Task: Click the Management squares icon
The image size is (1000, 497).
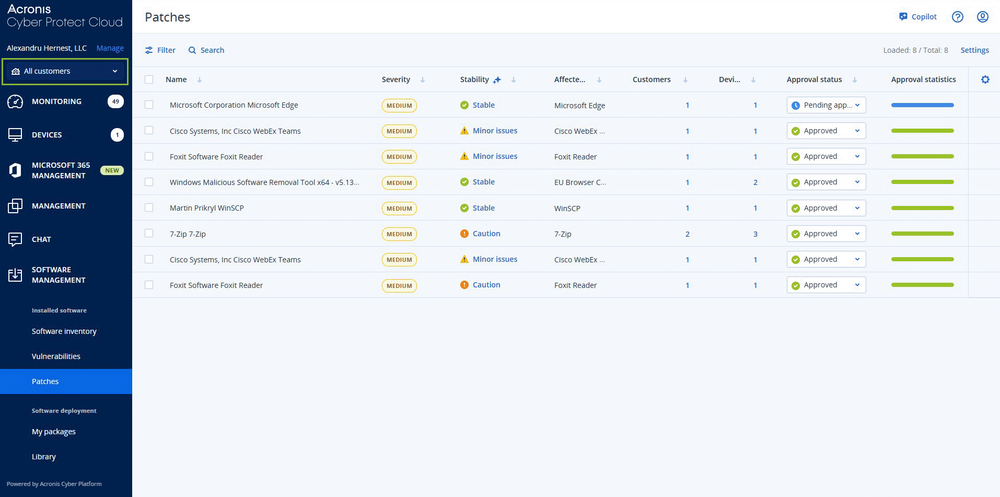Action: pyautogui.click(x=15, y=206)
